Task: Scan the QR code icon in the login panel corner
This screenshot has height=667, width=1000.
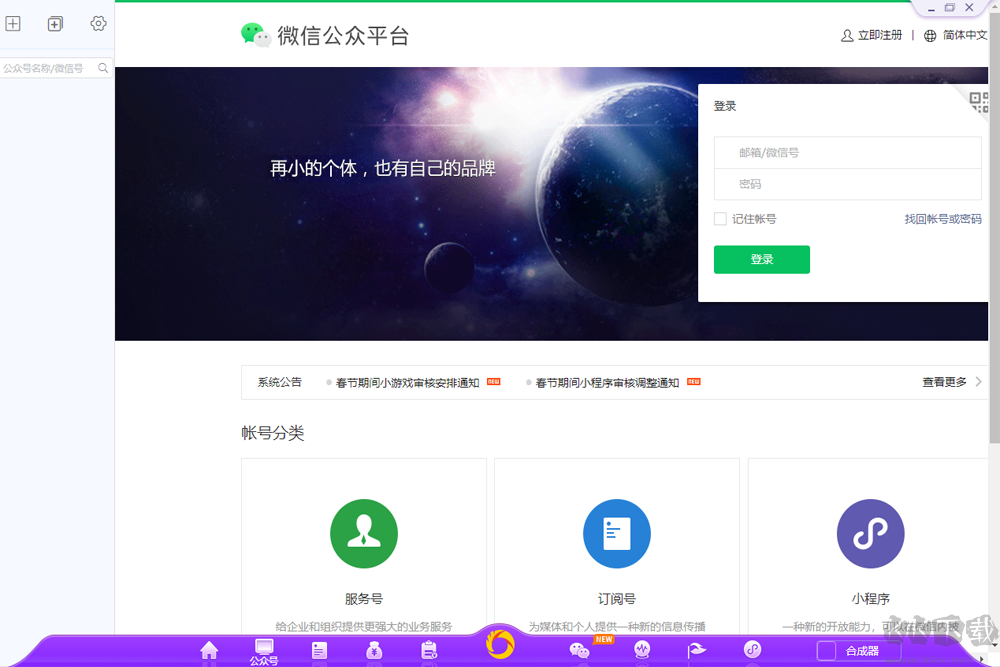Action: click(977, 100)
